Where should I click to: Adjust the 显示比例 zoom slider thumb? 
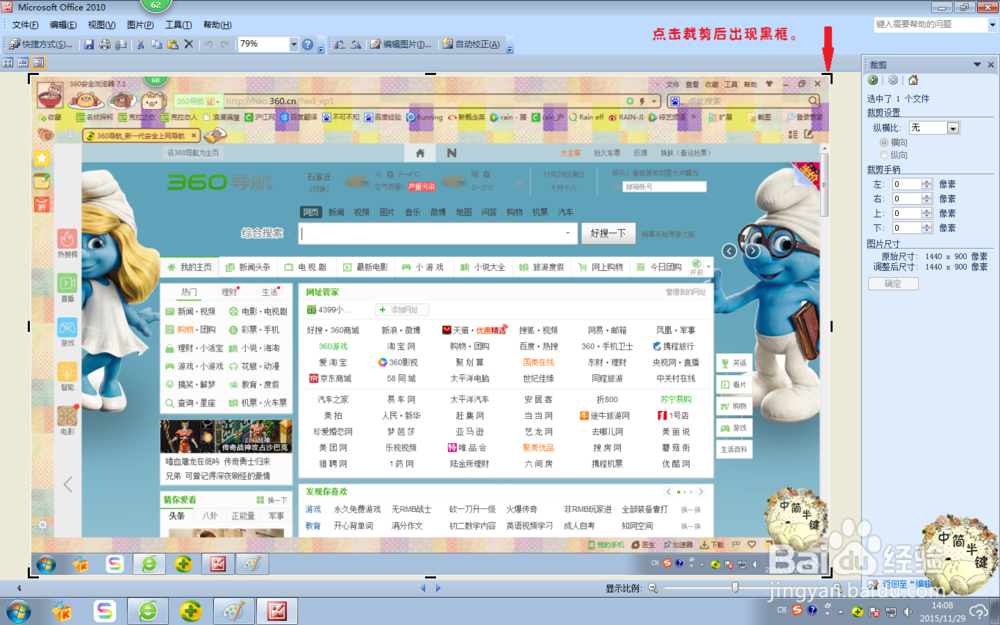[735, 587]
